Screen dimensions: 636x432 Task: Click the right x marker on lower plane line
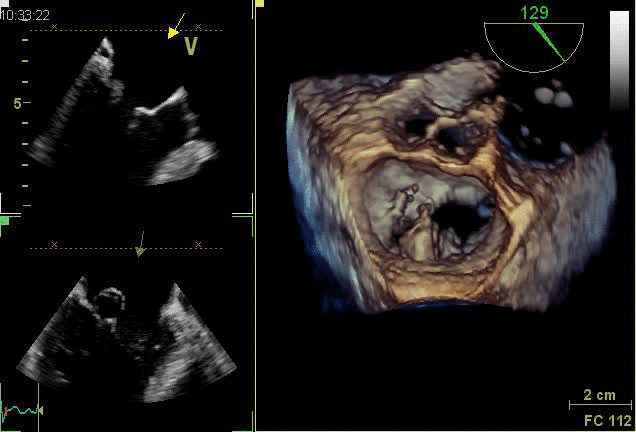click(x=198, y=245)
